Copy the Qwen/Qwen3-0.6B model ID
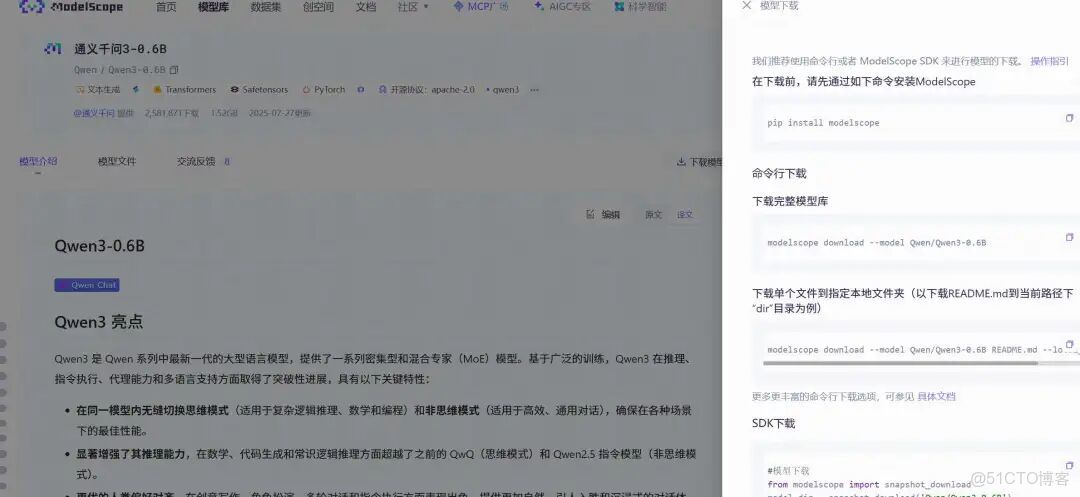 pos(174,70)
